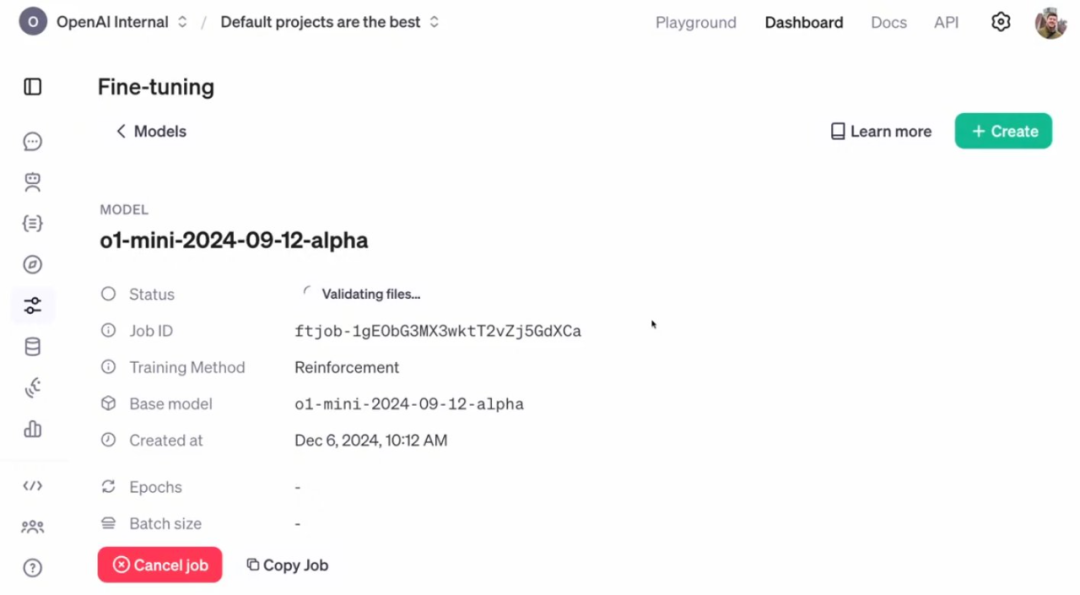Image resolution: width=1080 pixels, height=595 pixels.
Task: Open the user profile avatar
Action: coord(1050,23)
